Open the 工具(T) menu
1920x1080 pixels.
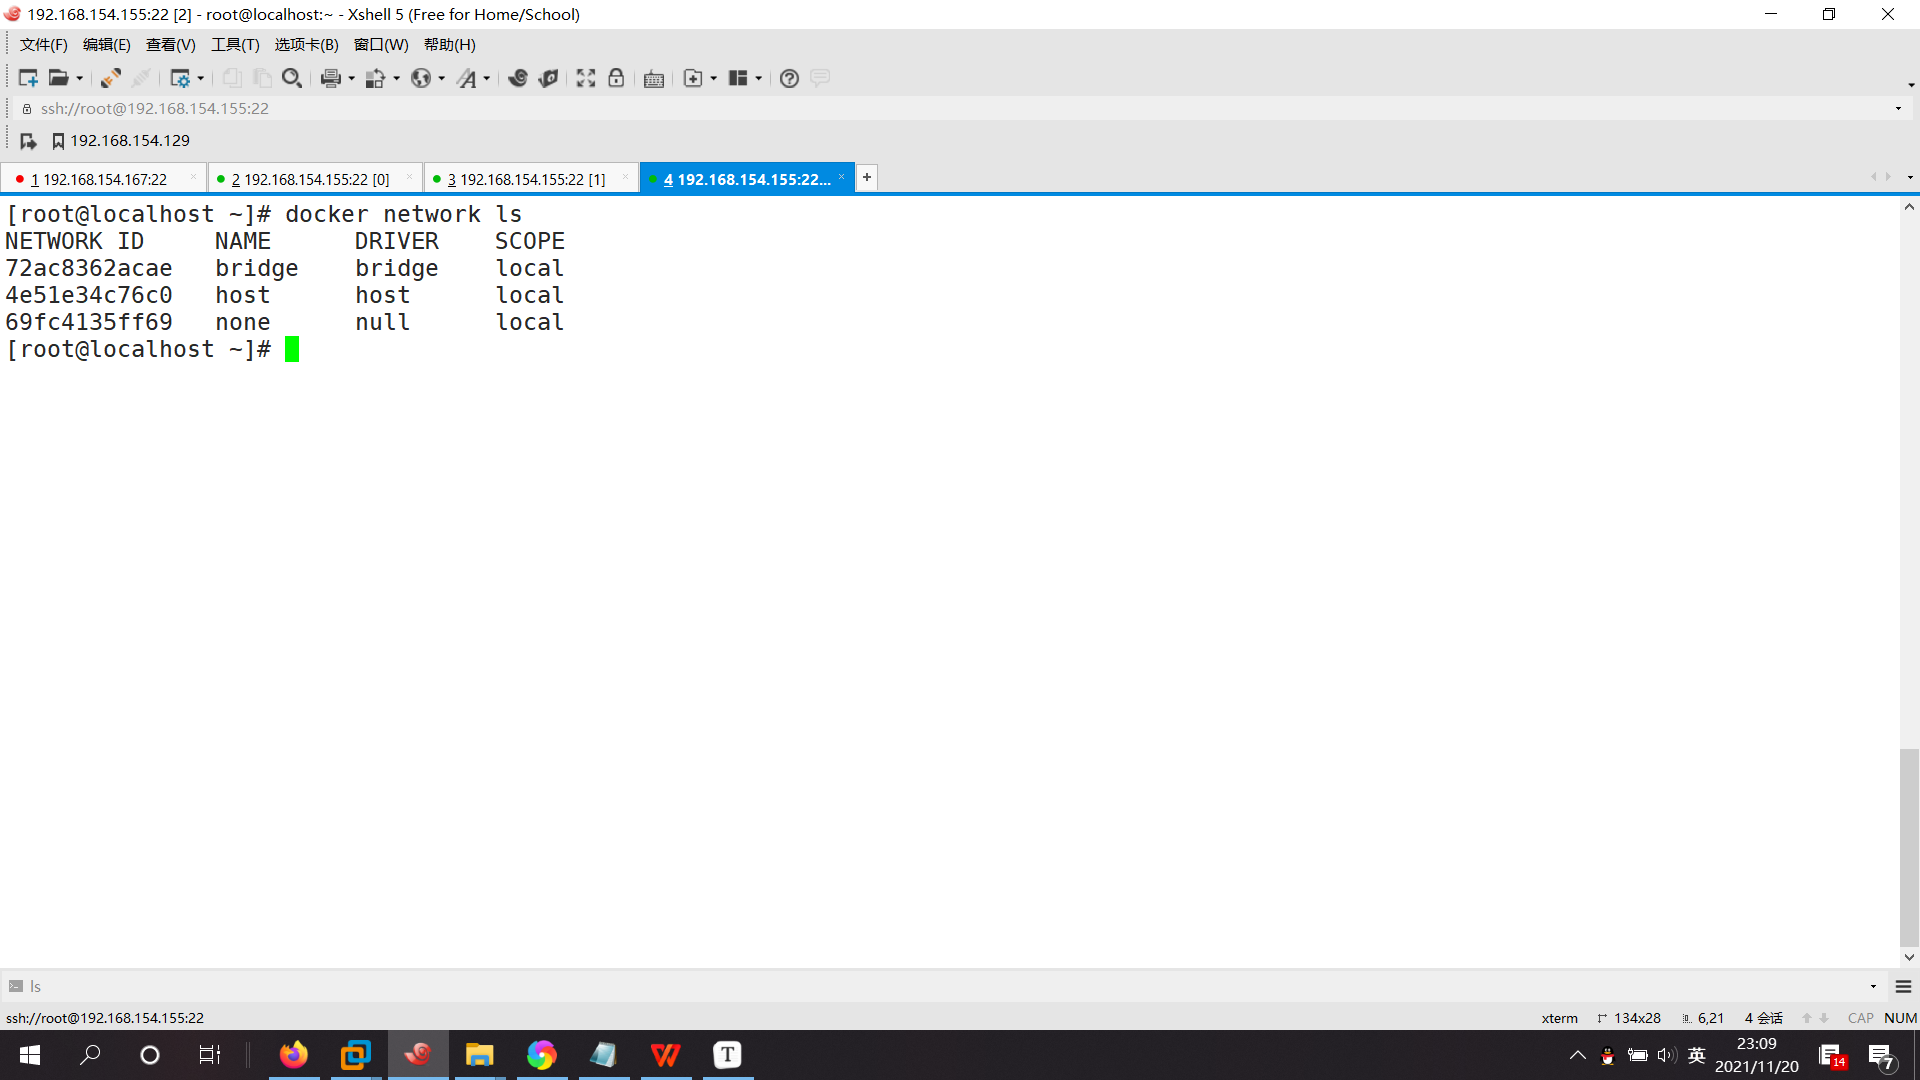click(235, 45)
